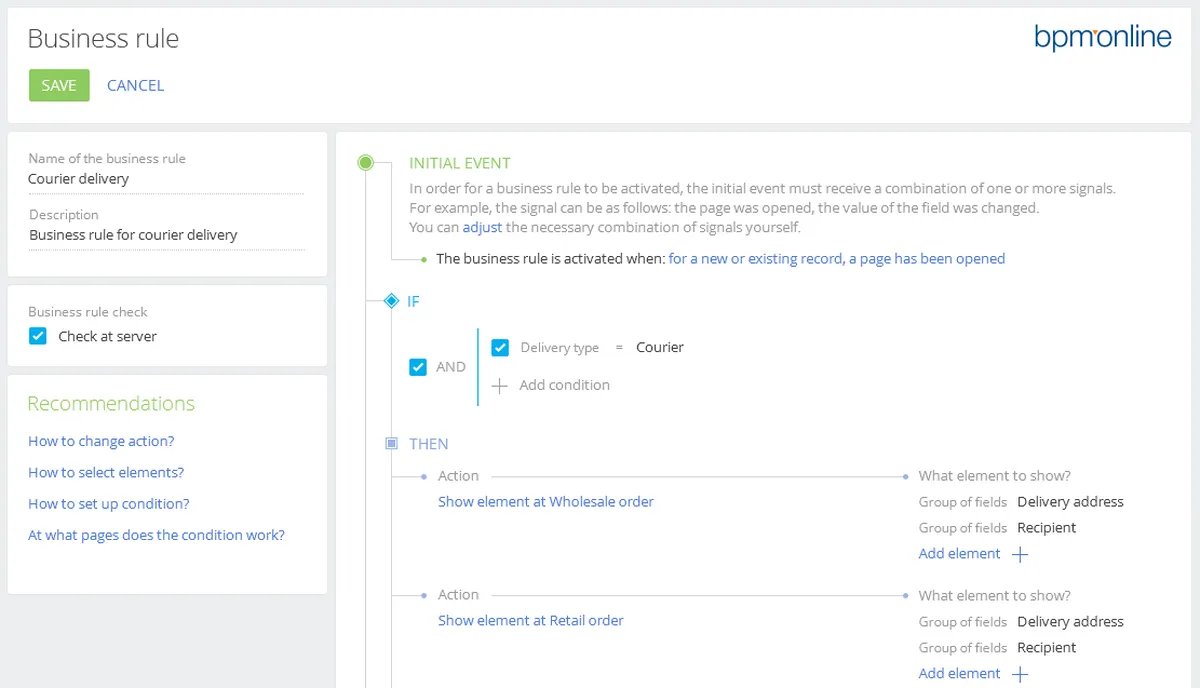Save the business rule
This screenshot has height=688, width=1200.
(59, 86)
